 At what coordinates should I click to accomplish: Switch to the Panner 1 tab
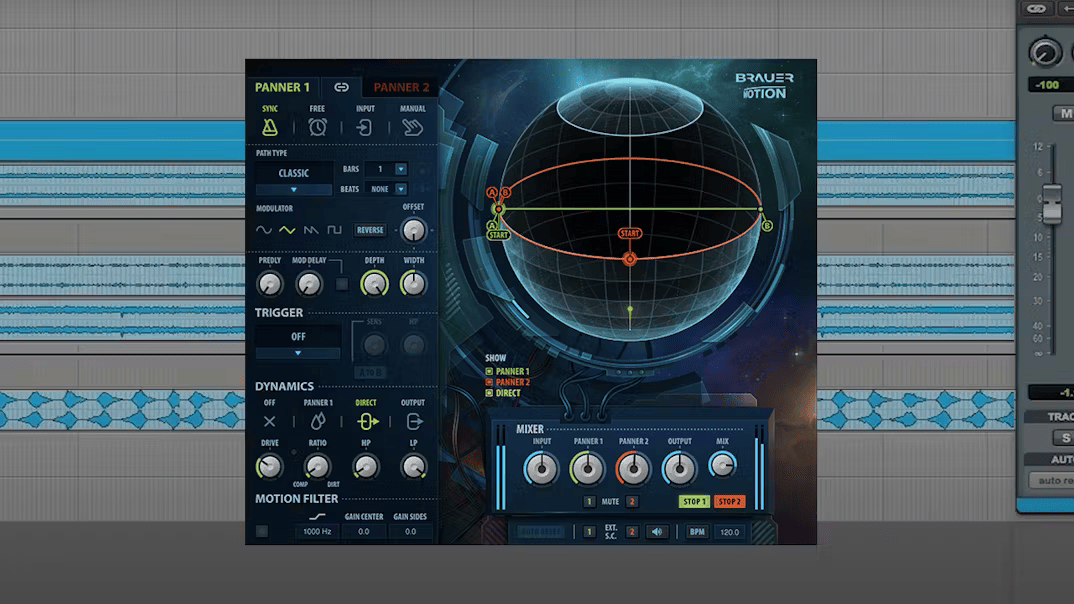[x=282, y=88]
